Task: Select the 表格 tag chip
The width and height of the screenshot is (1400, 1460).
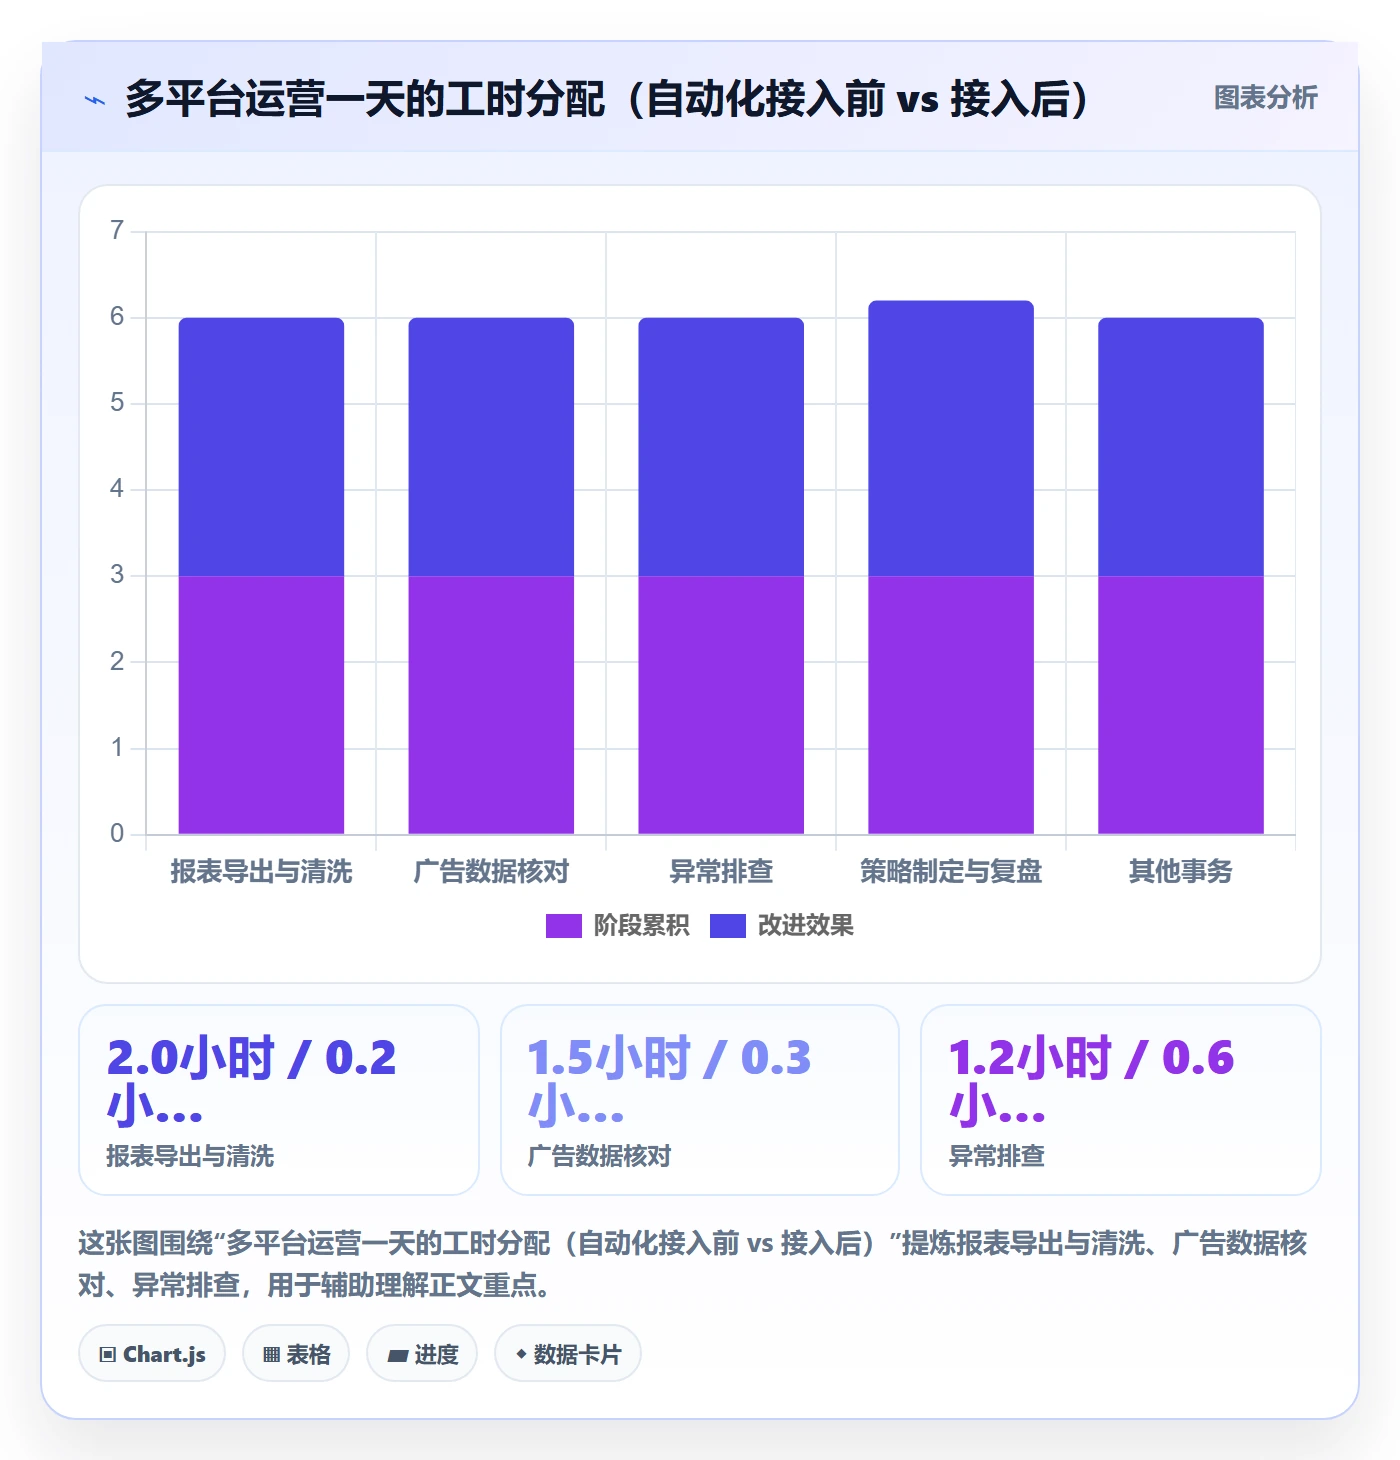Action: point(296,1354)
